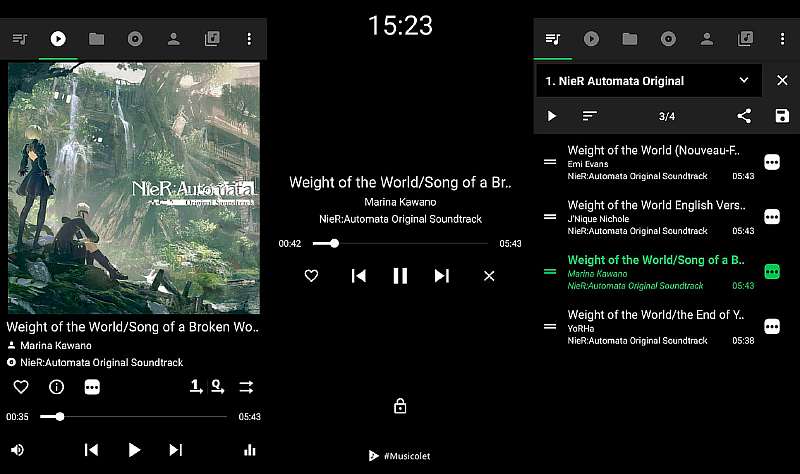Click the NieR:Automata album artwork

pos(133,188)
